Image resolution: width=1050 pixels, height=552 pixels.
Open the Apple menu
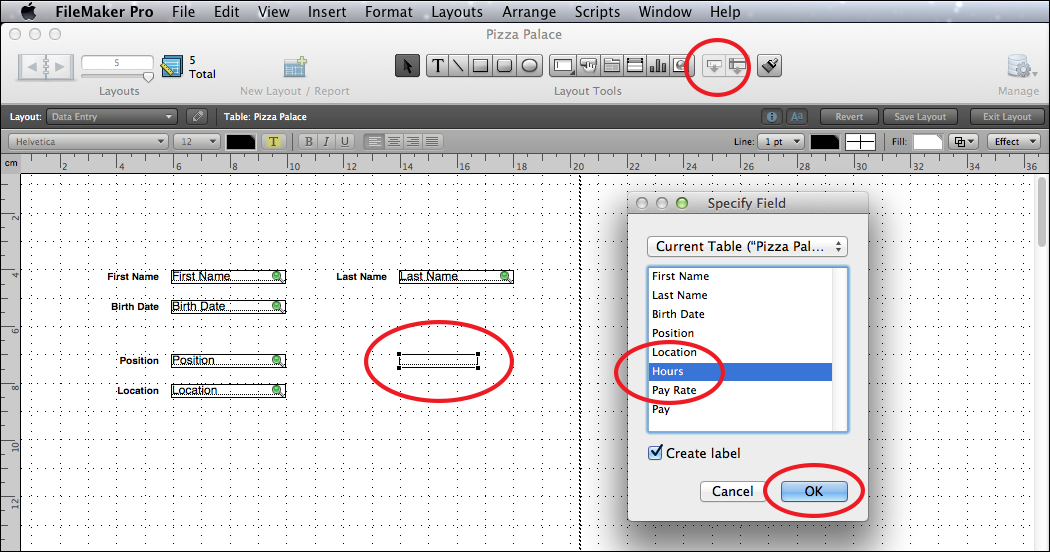[29, 11]
